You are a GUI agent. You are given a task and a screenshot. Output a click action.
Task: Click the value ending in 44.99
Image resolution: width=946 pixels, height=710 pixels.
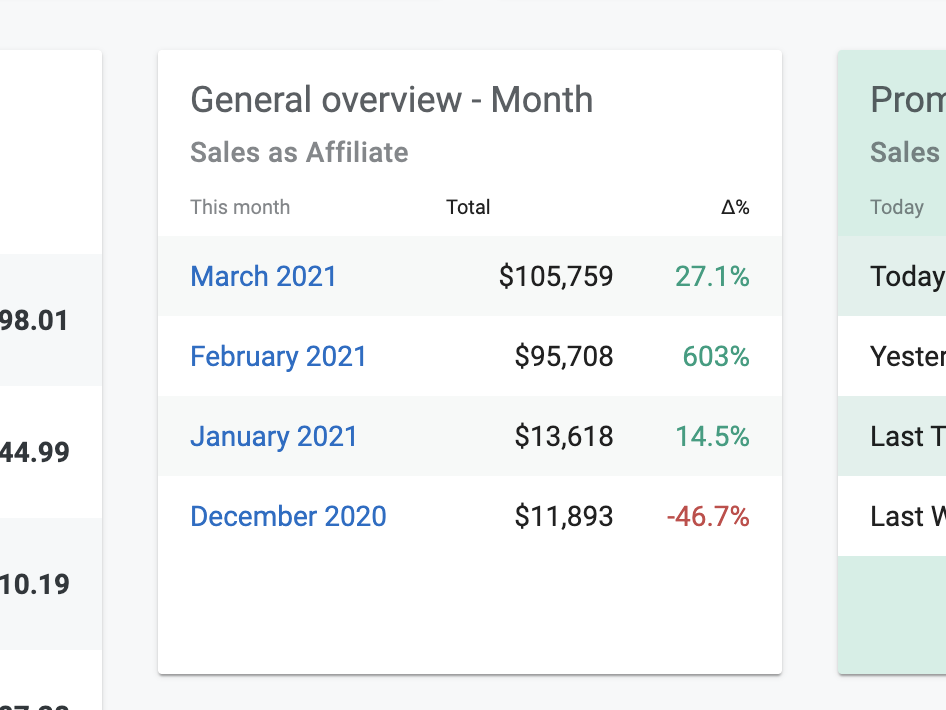(35, 453)
